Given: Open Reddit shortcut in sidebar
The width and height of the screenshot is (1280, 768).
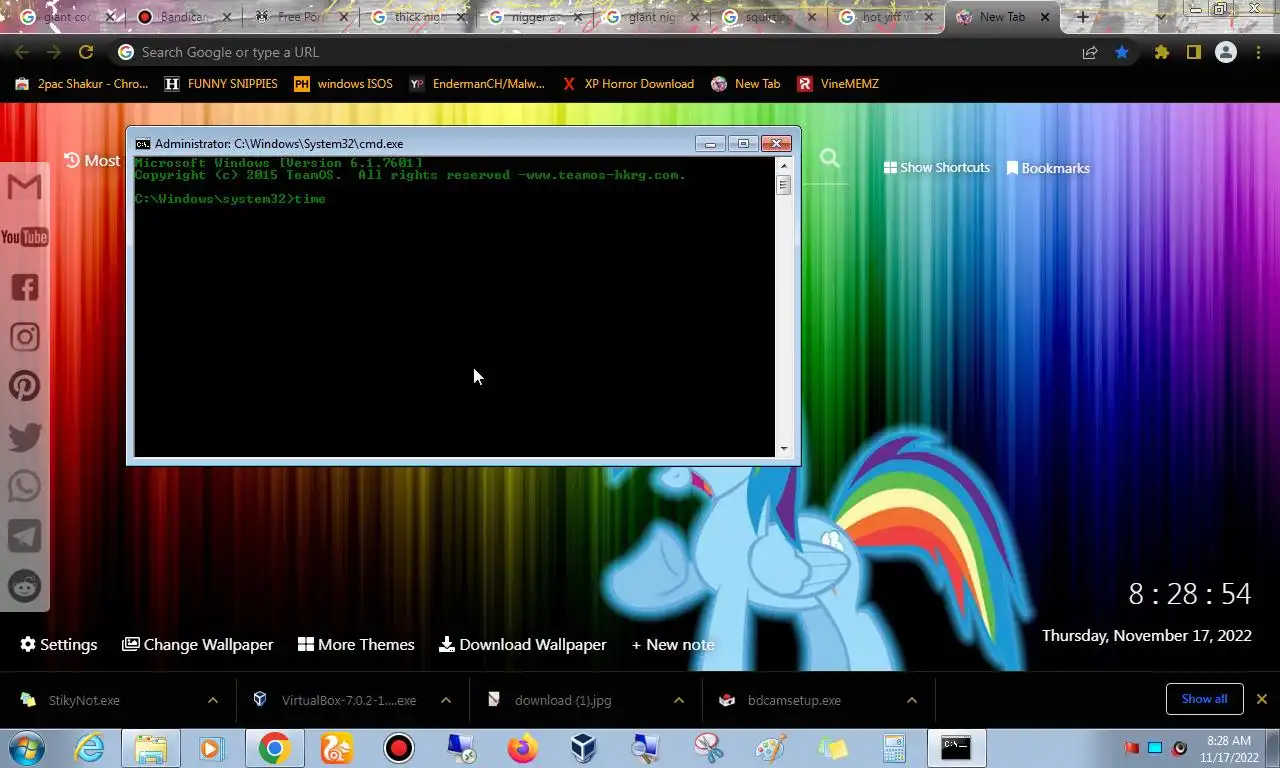Looking at the screenshot, I should point(24,586).
